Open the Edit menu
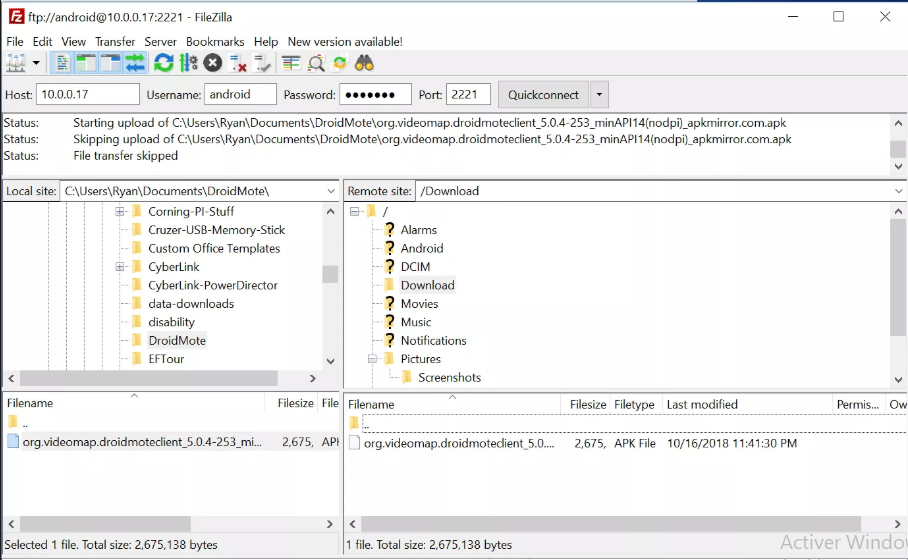 pyautogui.click(x=42, y=42)
